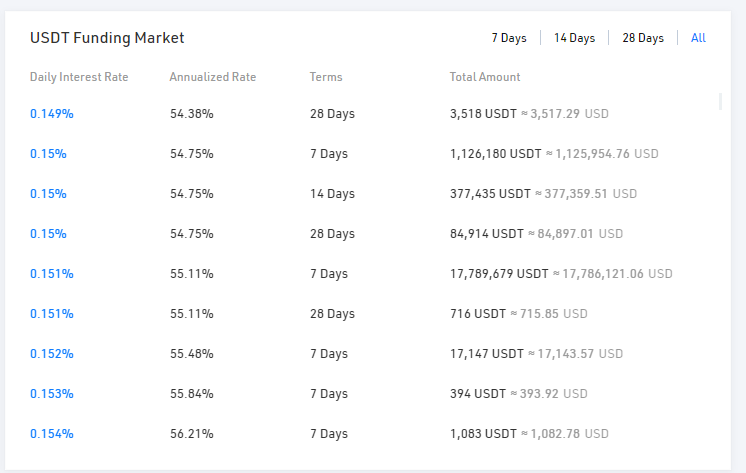Click the funding list vertical scrollbar
Viewport: 746px width, 473px height.
point(720,102)
